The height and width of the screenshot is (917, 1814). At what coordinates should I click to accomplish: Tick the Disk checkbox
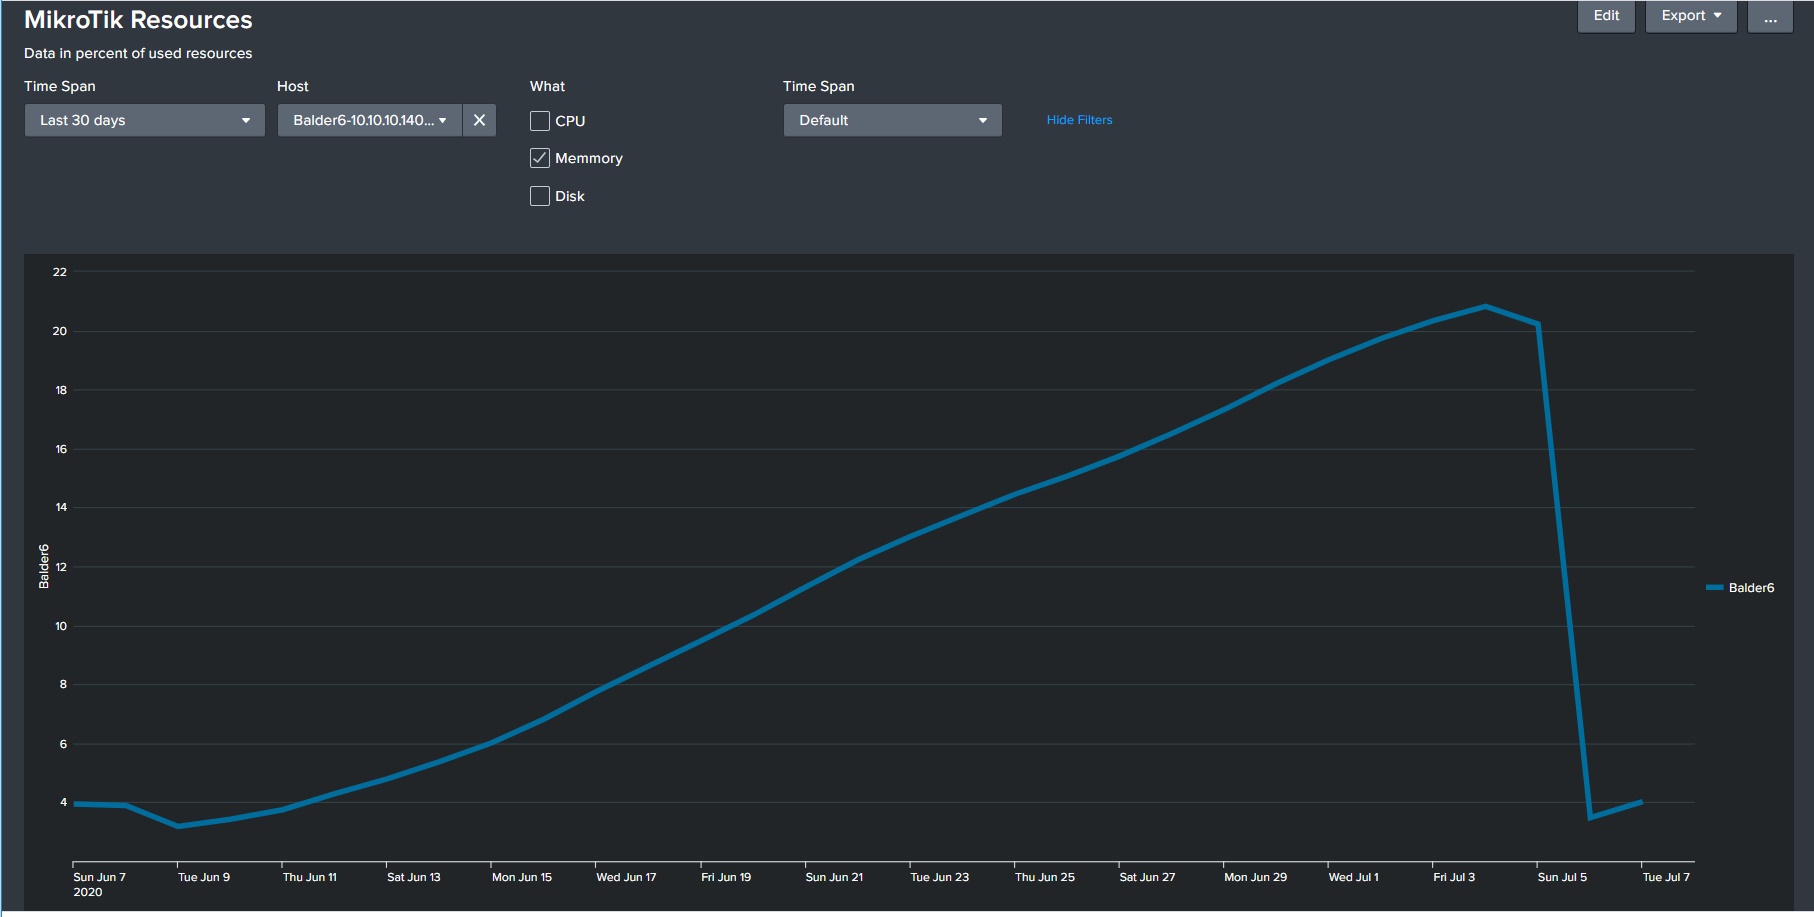[x=540, y=196]
